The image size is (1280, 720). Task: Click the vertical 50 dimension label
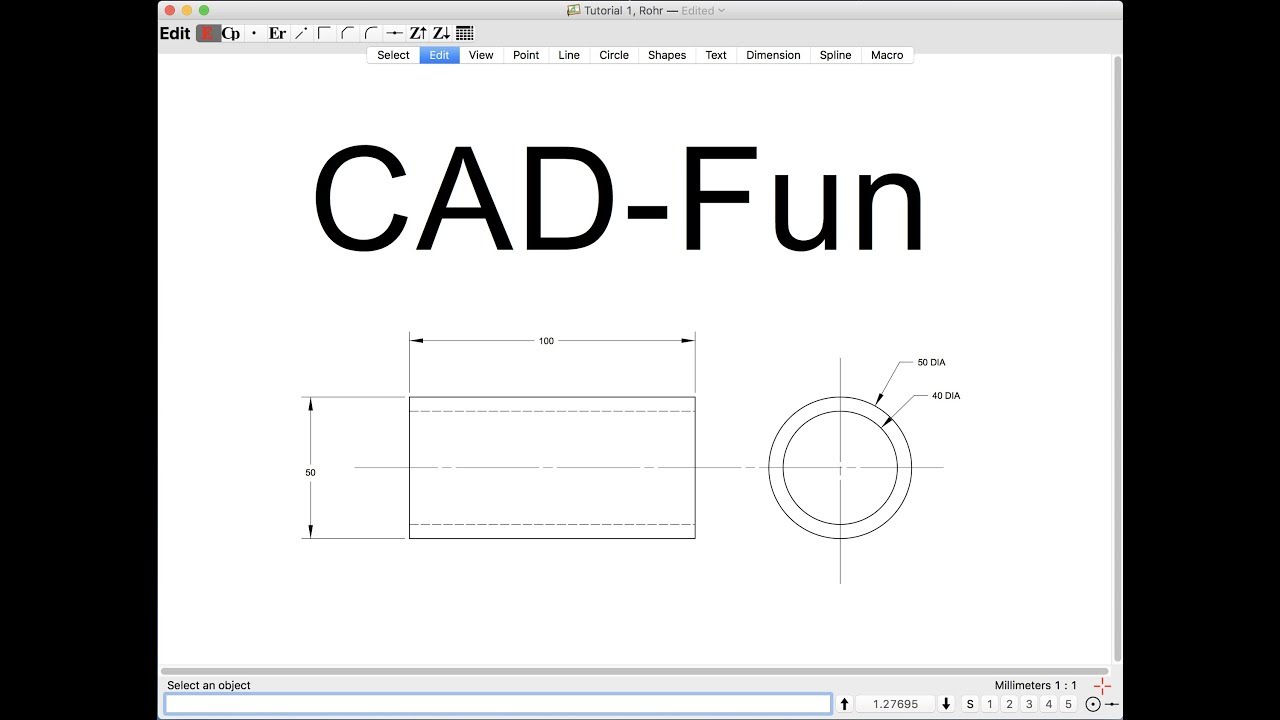pyautogui.click(x=311, y=472)
